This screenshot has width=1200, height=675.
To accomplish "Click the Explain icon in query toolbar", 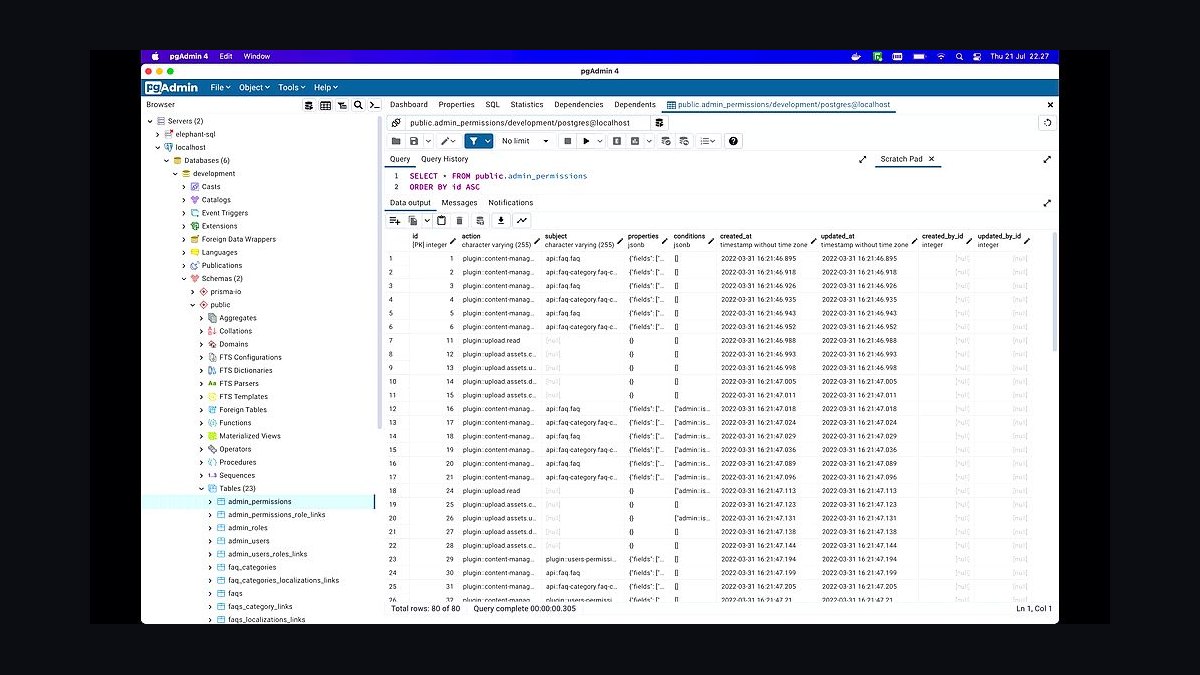I will 617,141.
